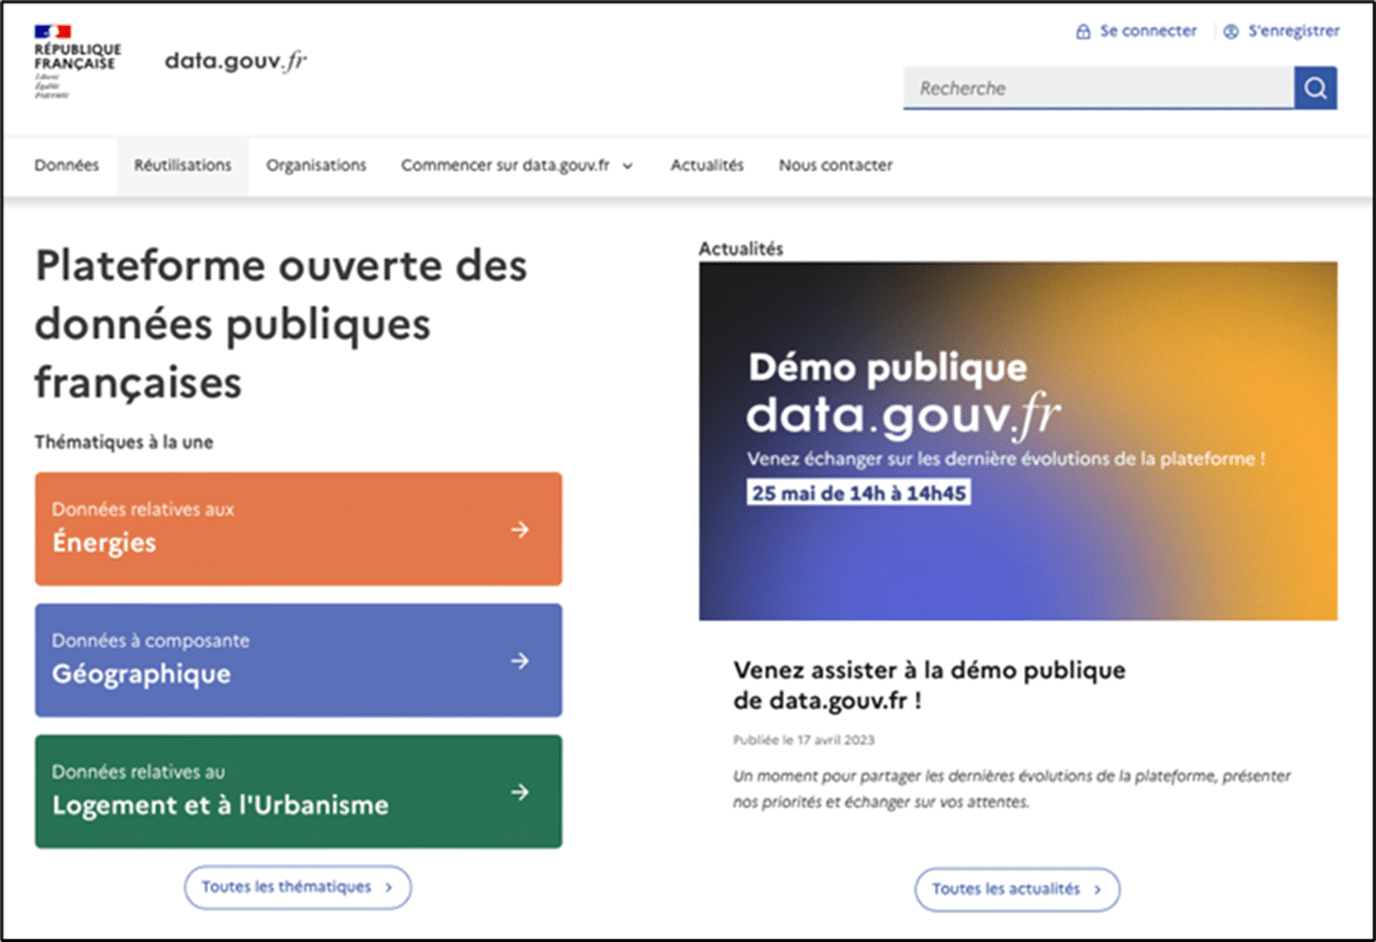Click chevron in Toutes les actualités button
Screen dimensions: 1376x942
click(x=1097, y=889)
